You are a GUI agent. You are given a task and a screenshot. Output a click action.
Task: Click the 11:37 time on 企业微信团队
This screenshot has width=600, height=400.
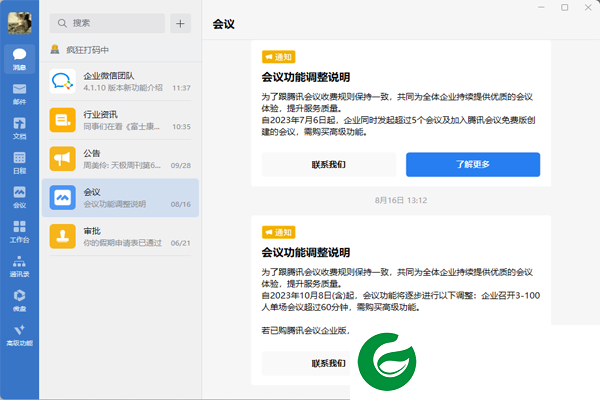pyautogui.click(x=181, y=88)
